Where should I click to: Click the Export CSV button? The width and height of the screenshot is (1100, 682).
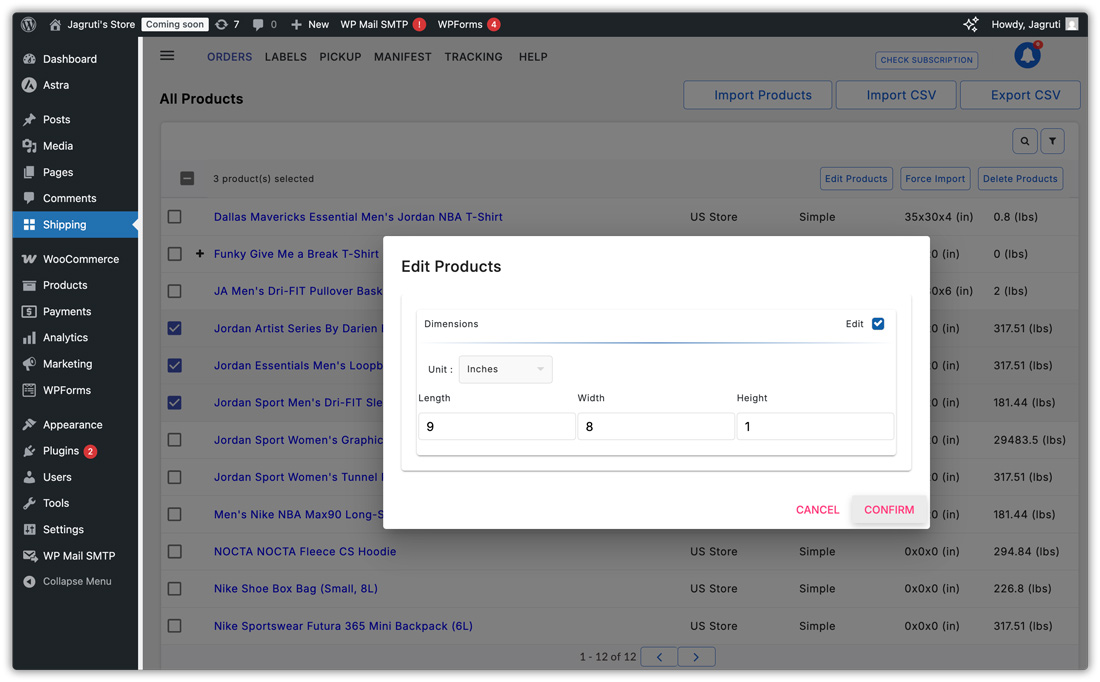(x=1021, y=95)
